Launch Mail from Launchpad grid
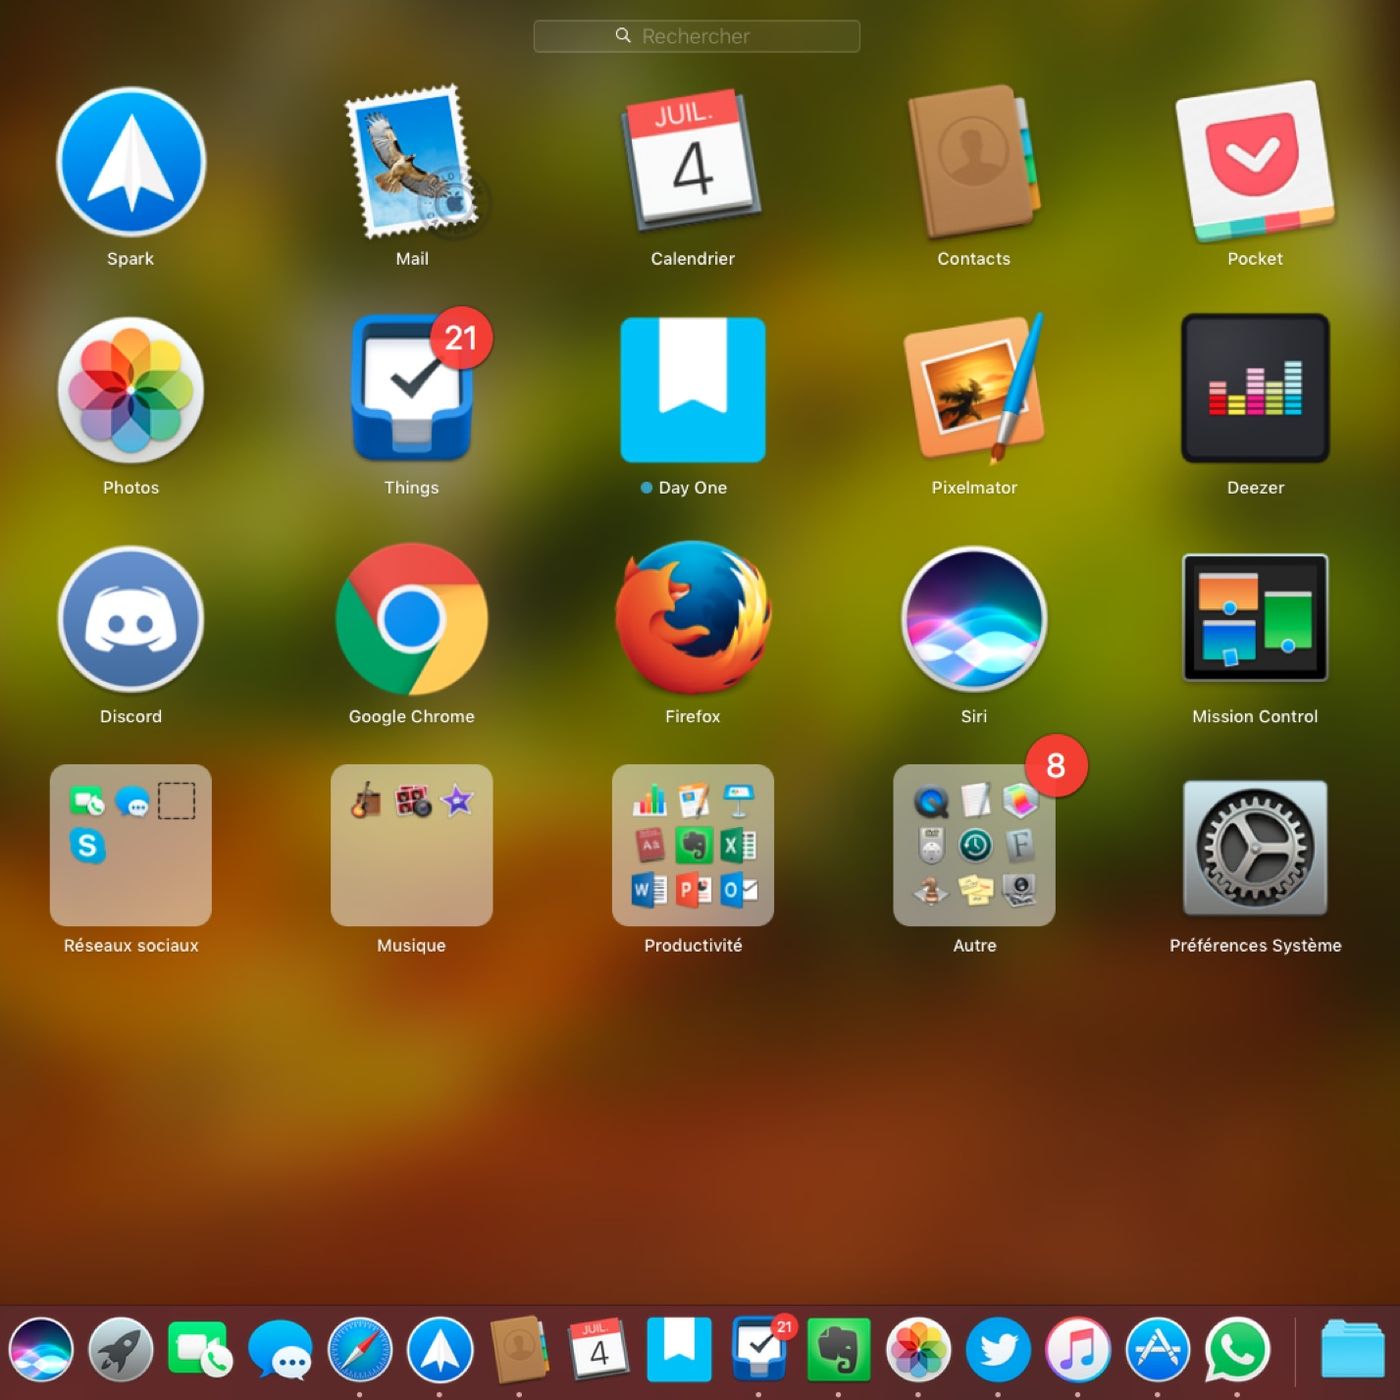Viewport: 1400px width, 1400px height. click(412, 162)
